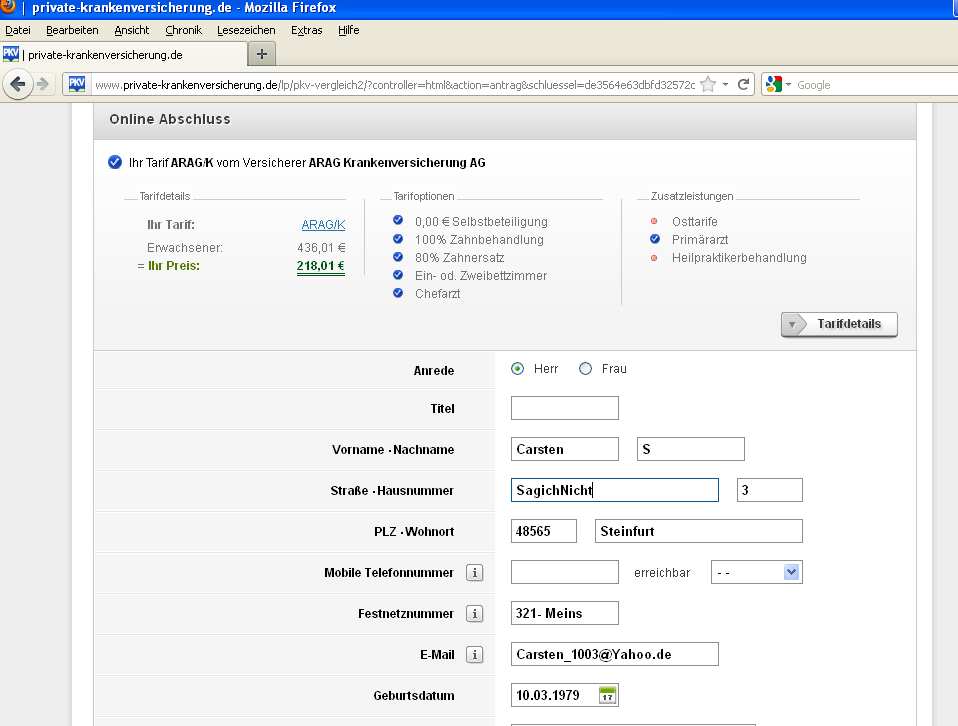Reload the page with the refresh icon
958x726 pixels.
pos(743,84)
